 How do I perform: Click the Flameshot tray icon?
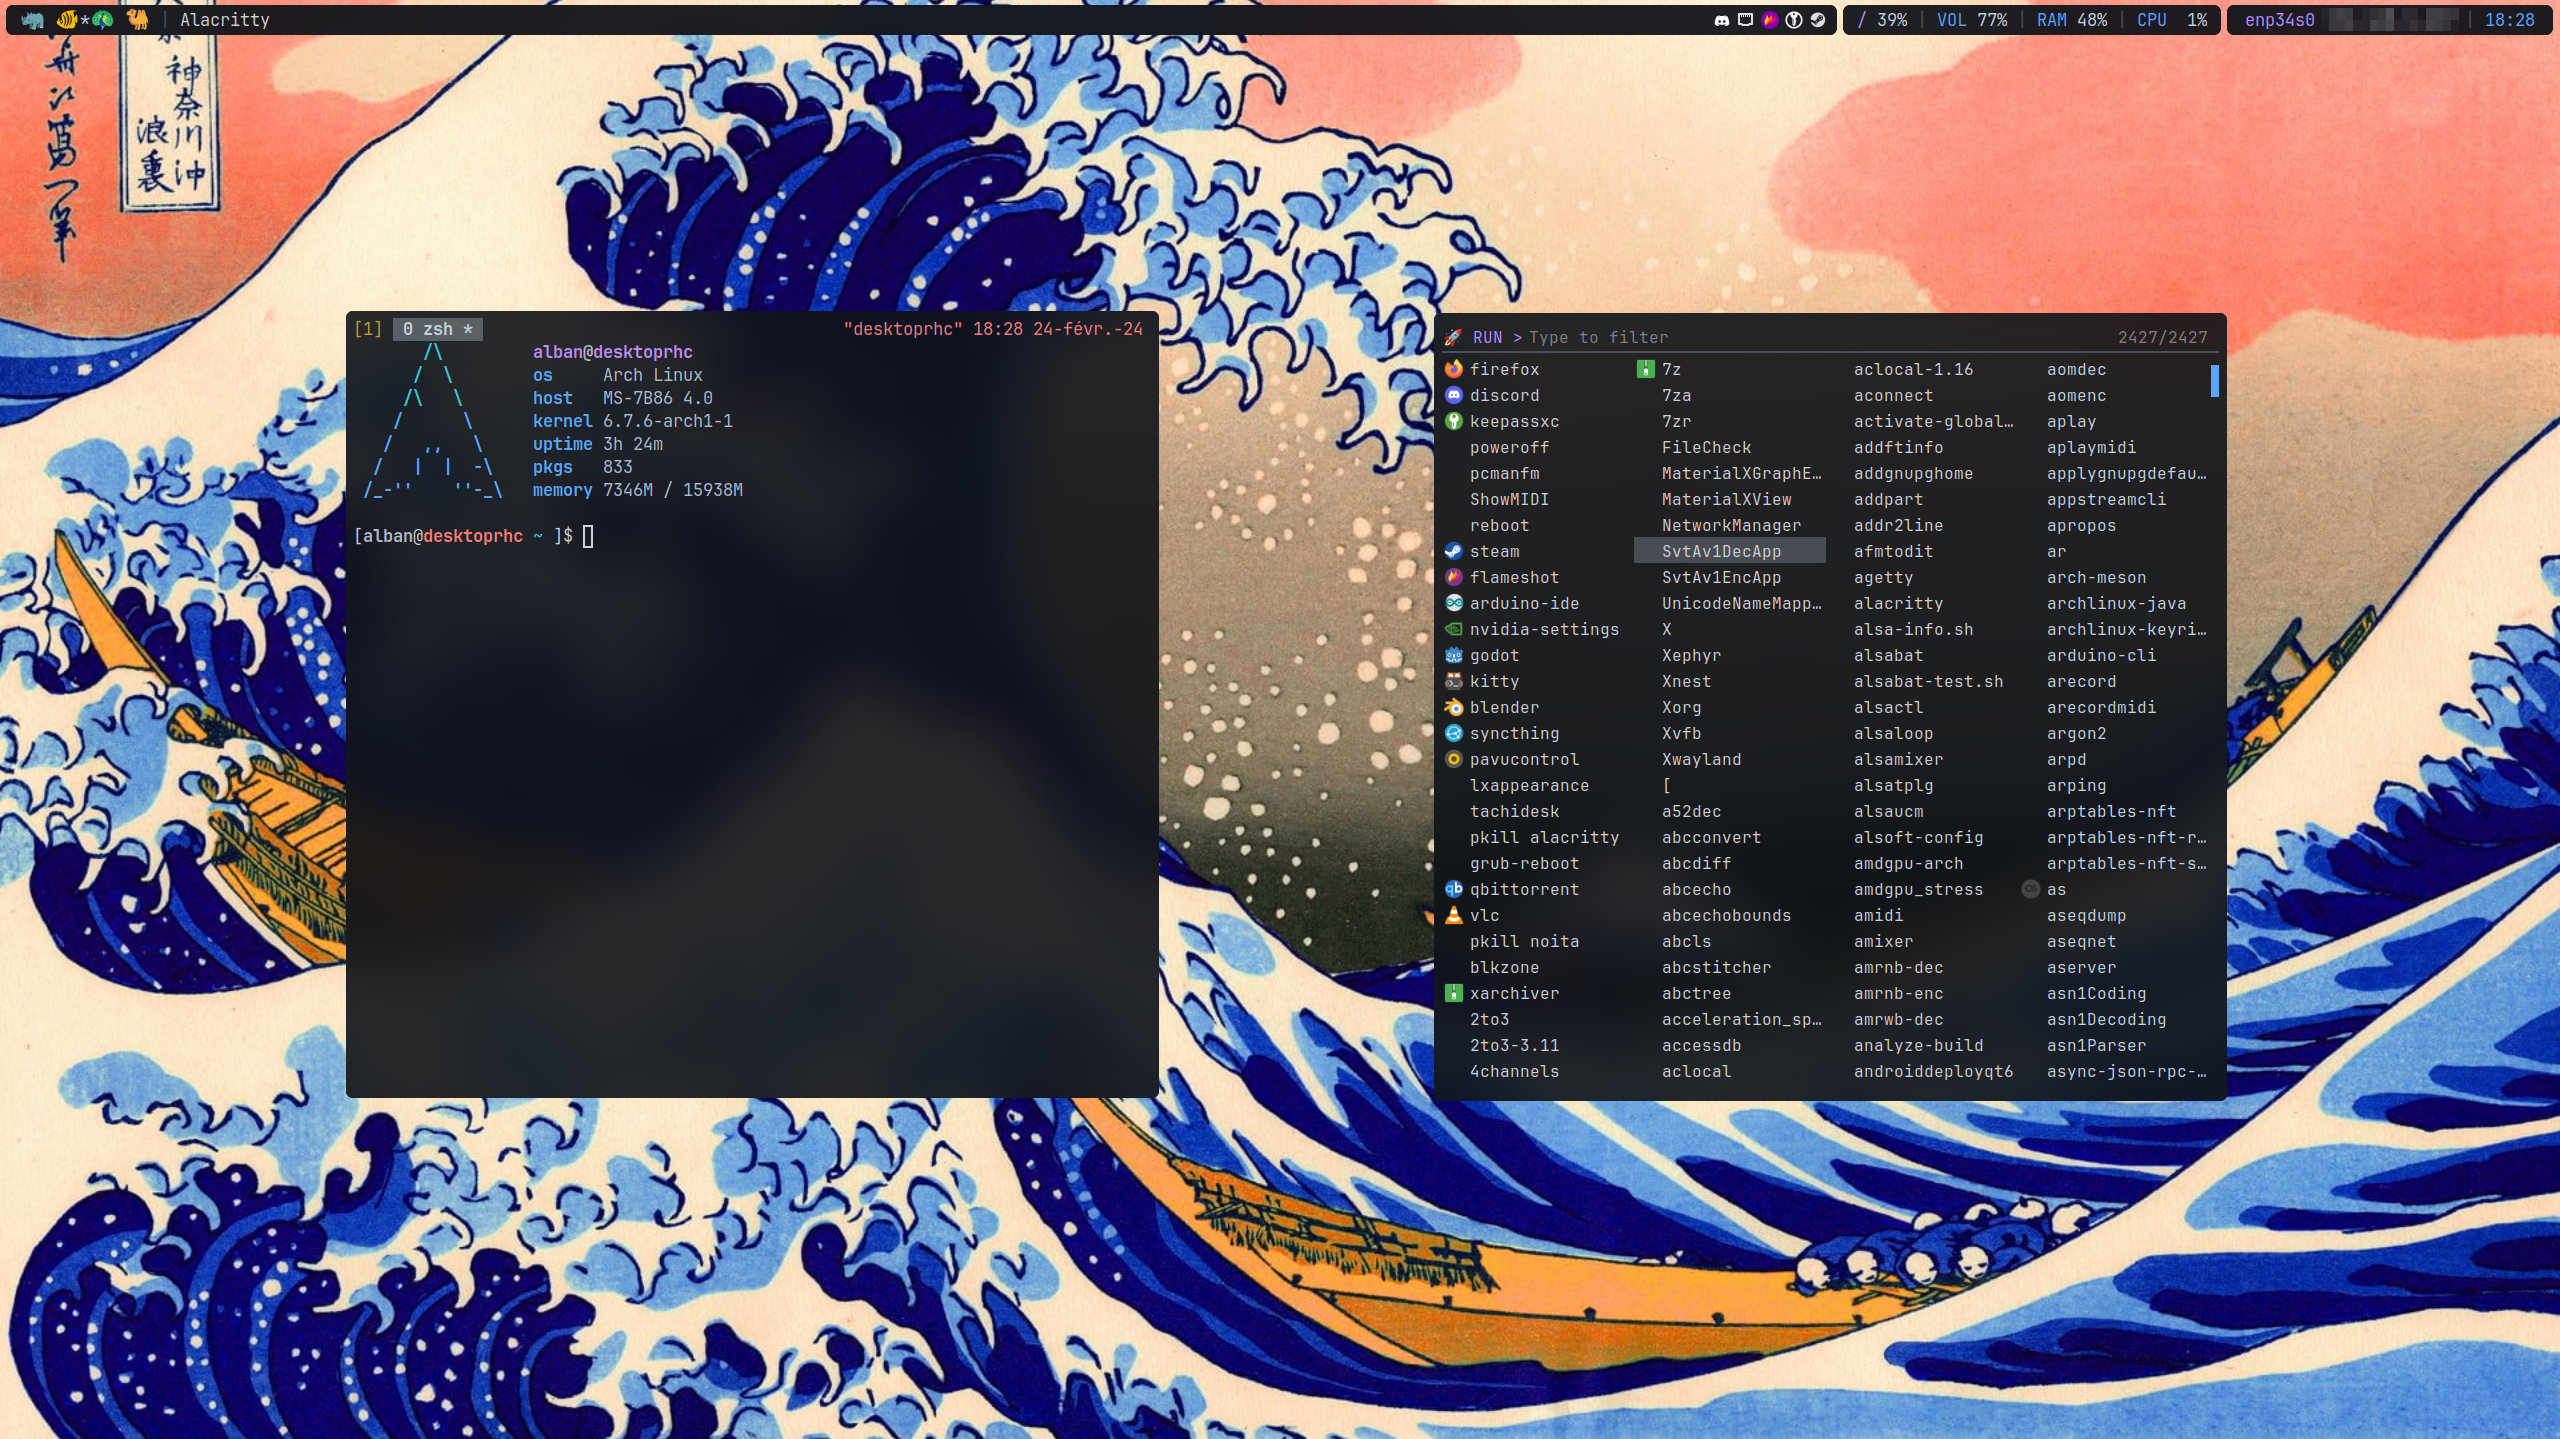click(1769, 20)
